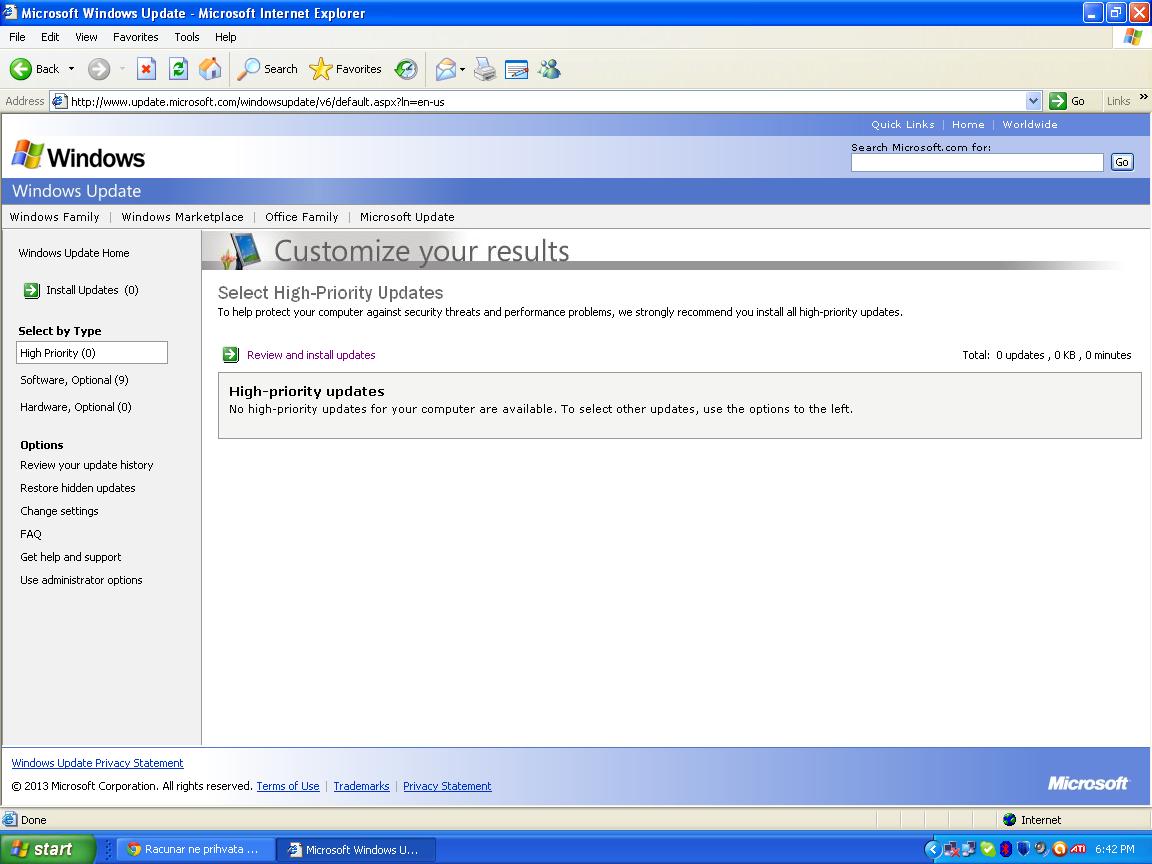
Task: Click Get help and support
Action: [71, 557]
